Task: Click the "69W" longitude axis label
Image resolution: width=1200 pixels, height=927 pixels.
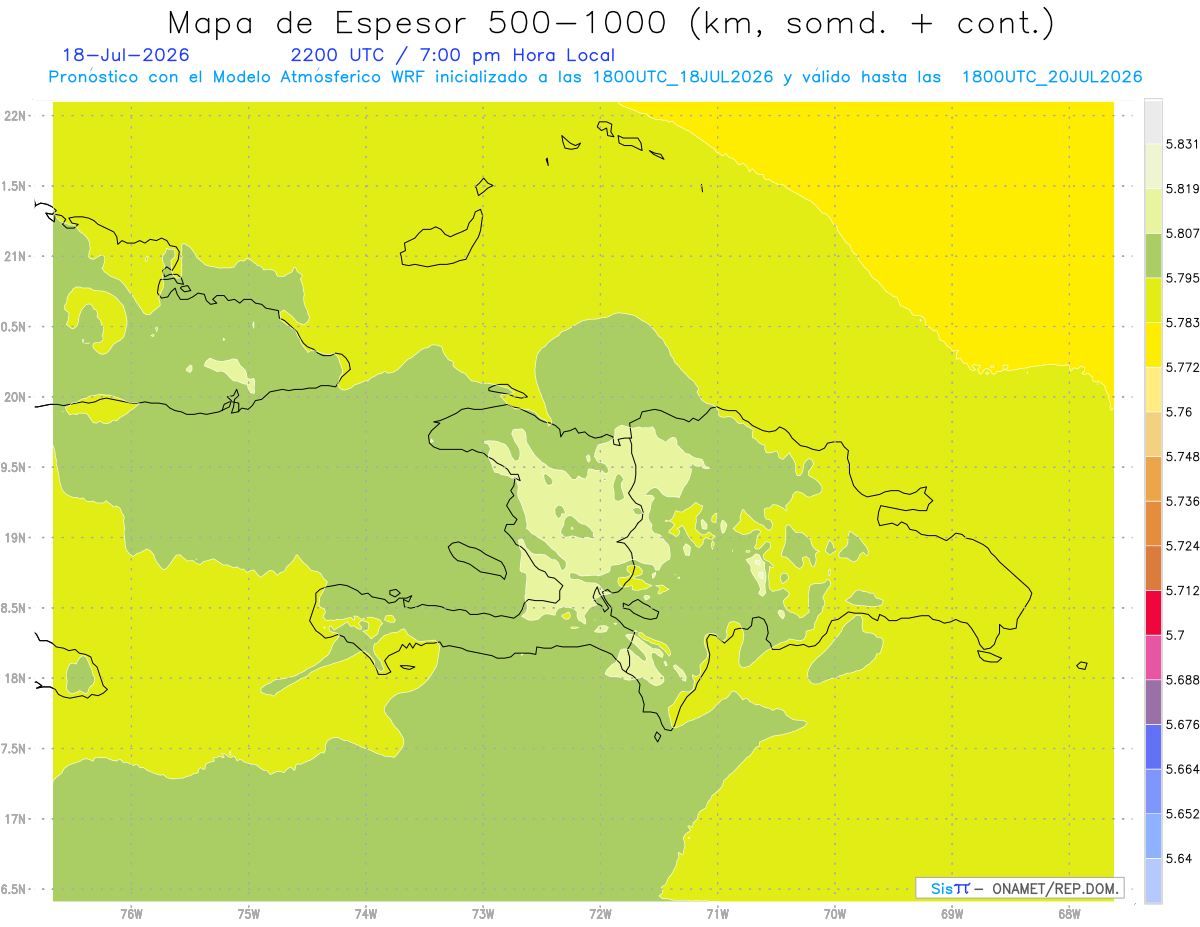Action: (x=952, y=914)
